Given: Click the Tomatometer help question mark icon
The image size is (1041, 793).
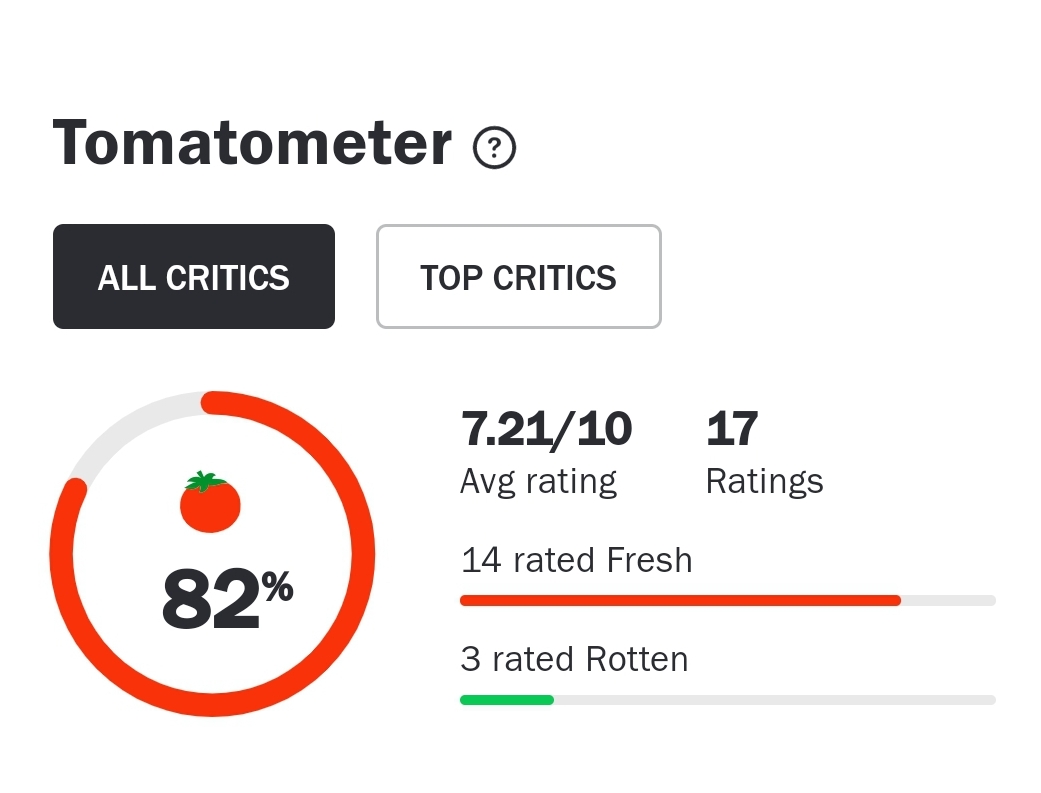Looking at the screenshot, I should click(x=494, y=149).
